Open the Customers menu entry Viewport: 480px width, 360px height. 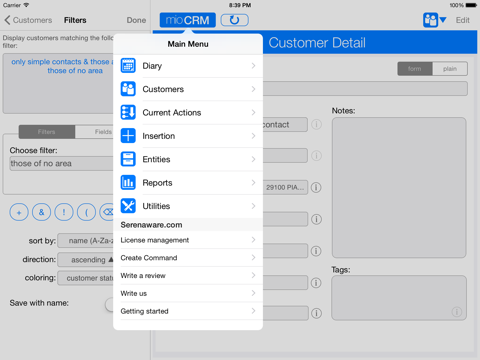click(188, 89)
